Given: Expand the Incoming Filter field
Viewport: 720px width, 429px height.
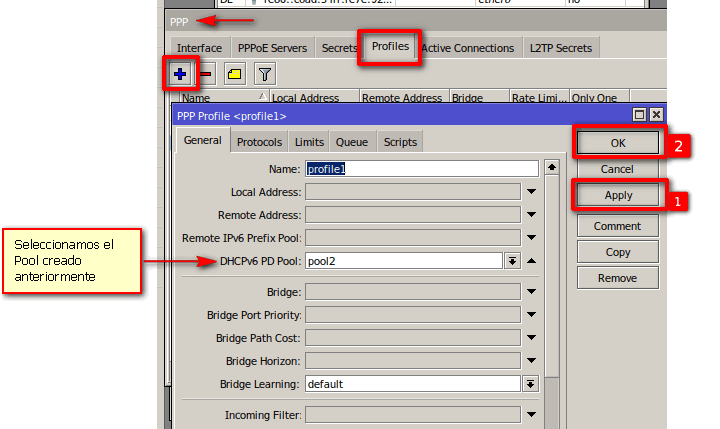Looking at the screenshot, I should pos(532,414).
